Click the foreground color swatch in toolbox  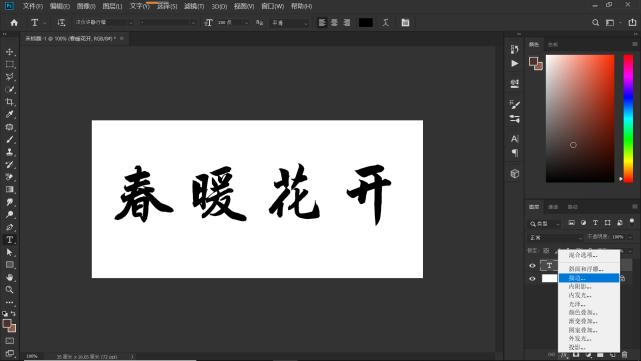(7, 324)
